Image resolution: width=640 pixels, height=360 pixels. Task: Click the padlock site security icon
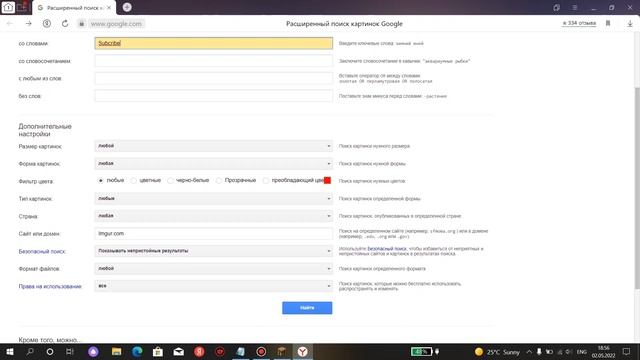[82, 24]
